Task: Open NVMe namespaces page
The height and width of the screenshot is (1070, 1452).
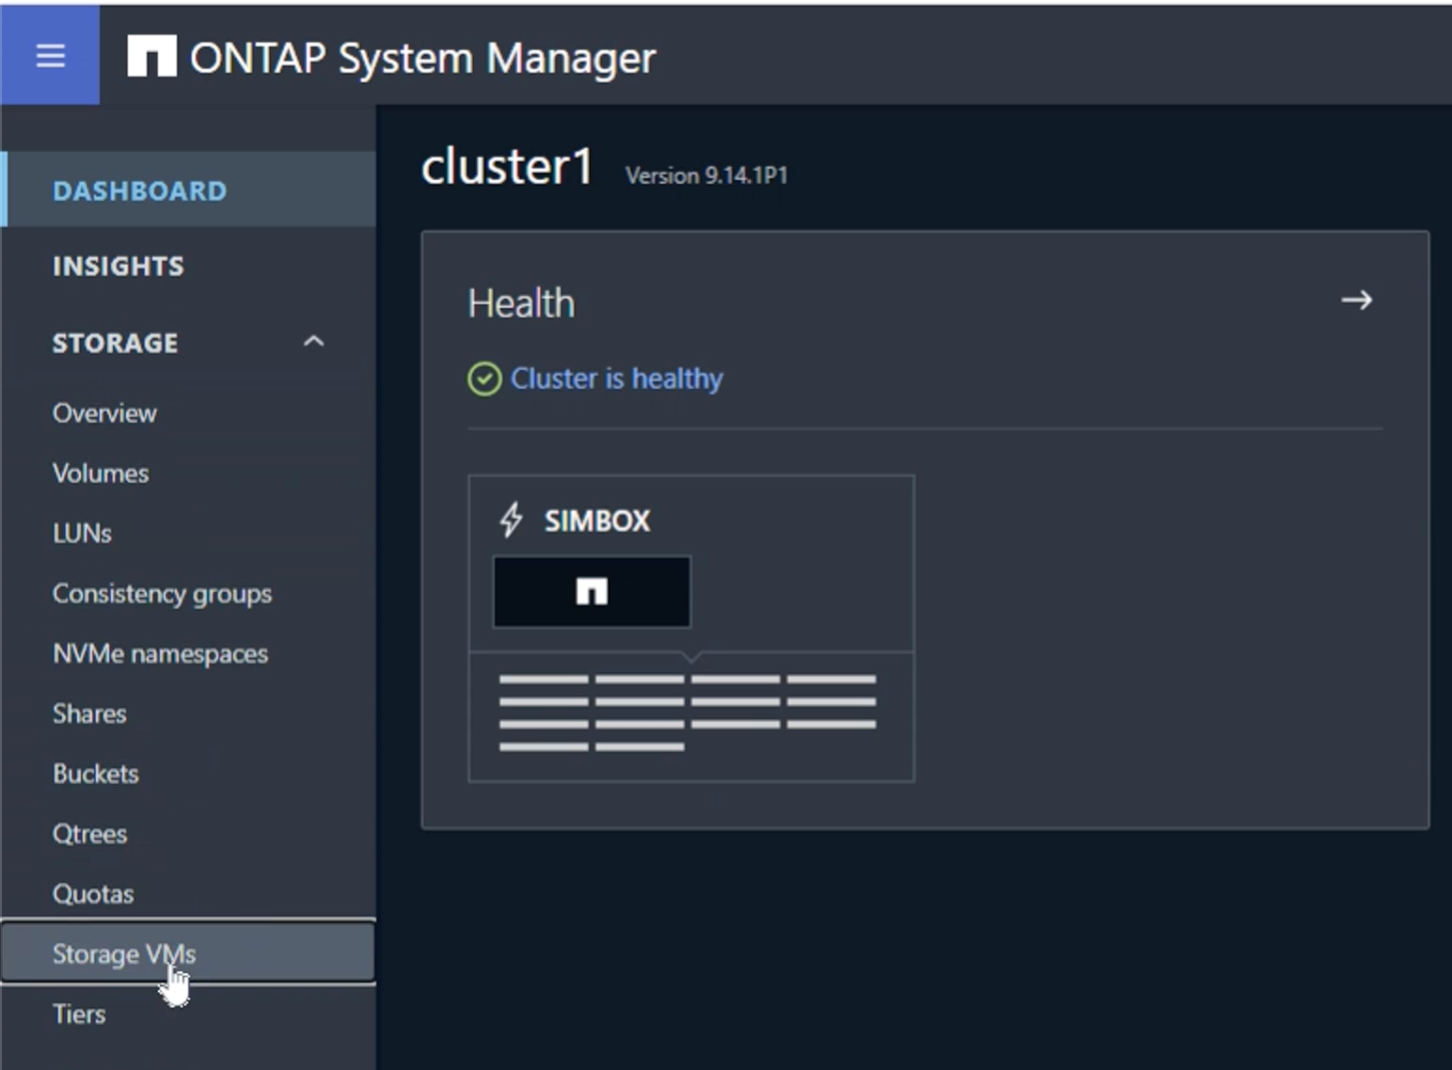Action: coord(160,654)
